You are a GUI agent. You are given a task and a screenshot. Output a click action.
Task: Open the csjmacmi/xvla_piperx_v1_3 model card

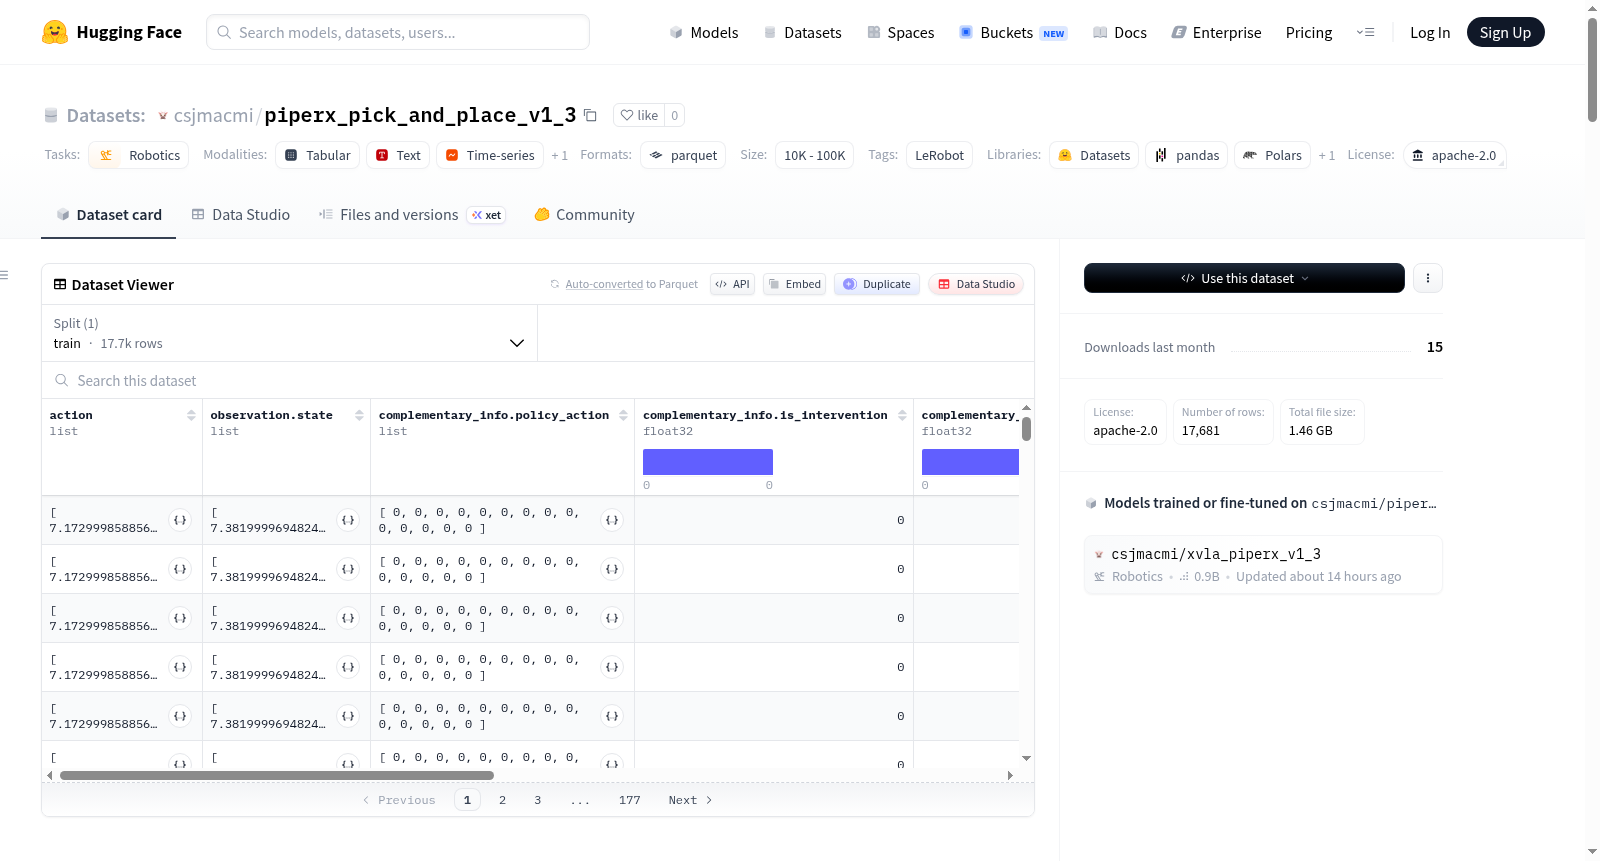click(1263, 565)
